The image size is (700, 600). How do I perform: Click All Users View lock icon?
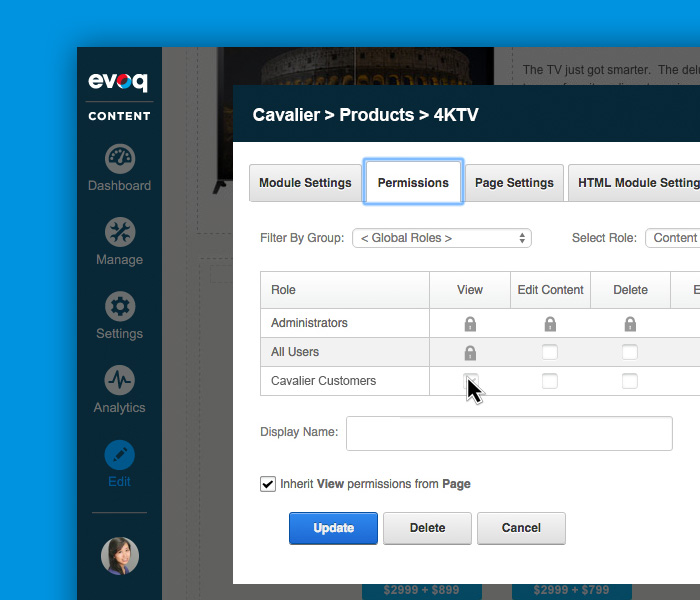[x=470, y=353]
